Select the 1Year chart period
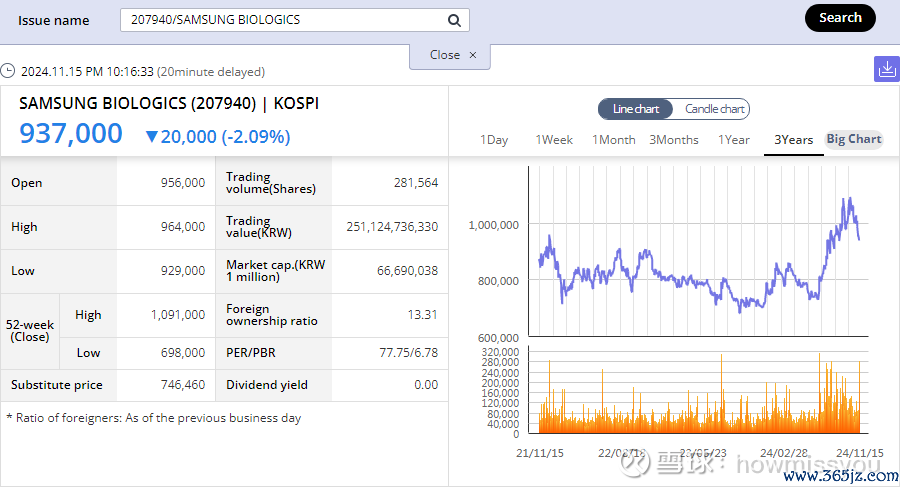Image resolution: width=906 pixels, height=491 pixels. tap(734, 140)
